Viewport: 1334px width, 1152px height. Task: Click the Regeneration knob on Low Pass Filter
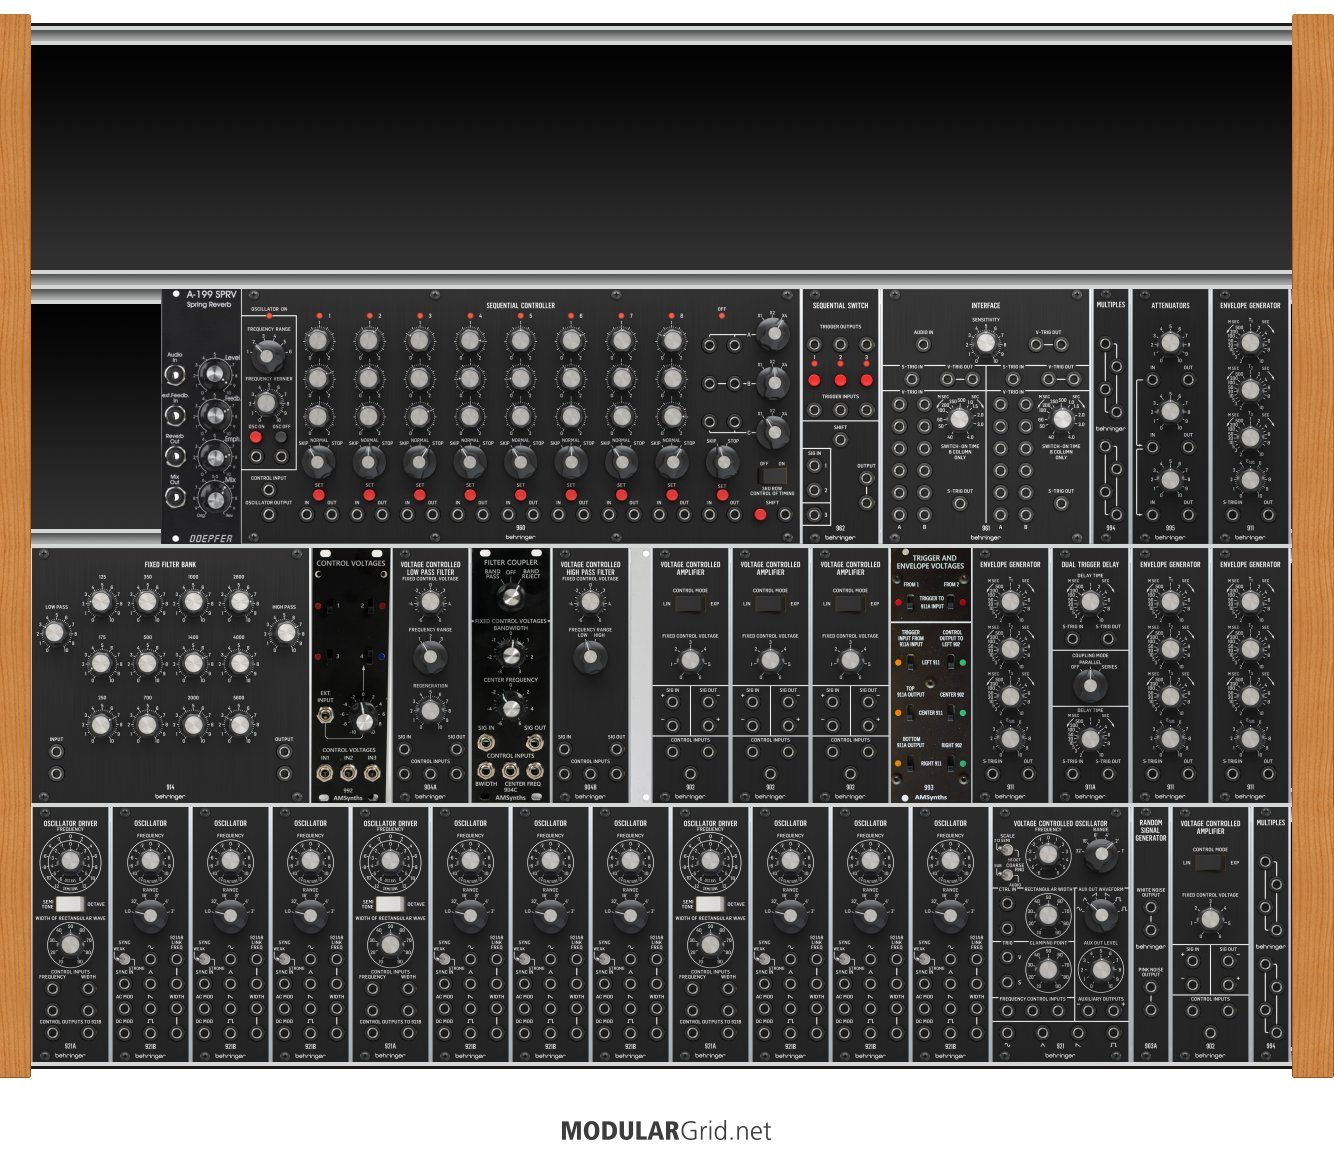430,711
